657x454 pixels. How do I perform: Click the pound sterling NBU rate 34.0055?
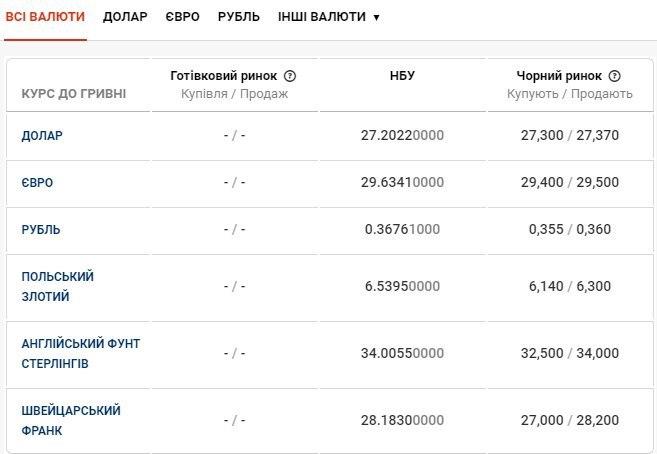(x=402, y=353)
